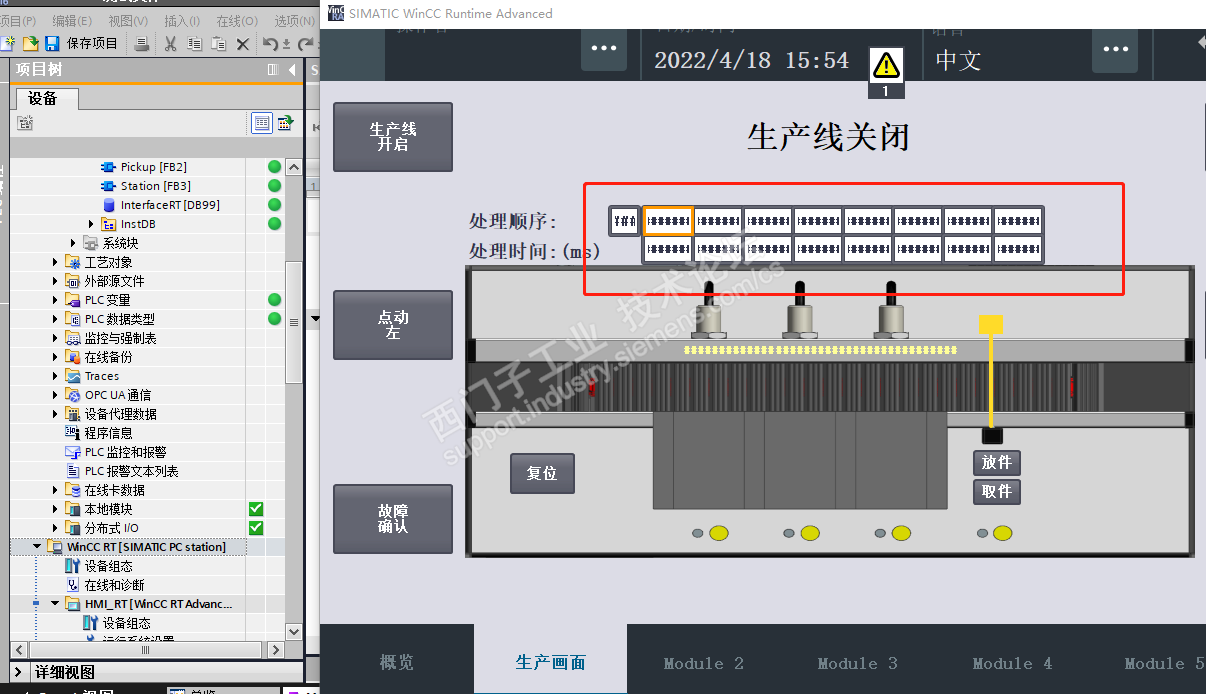
Task: Expand the Traces node
Action: 55,376
